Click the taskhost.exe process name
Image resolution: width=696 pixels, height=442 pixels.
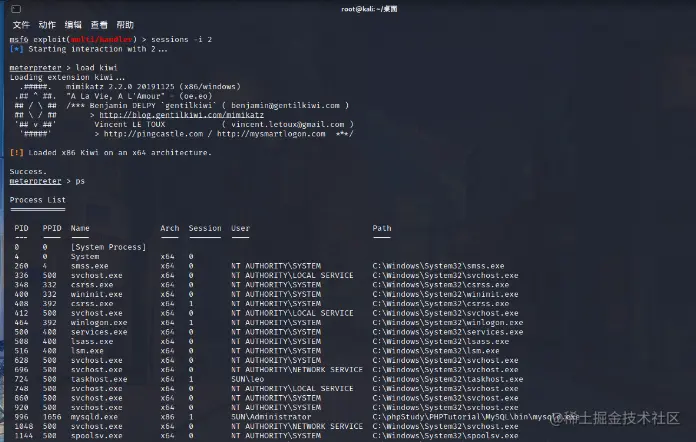pos(99,379)
